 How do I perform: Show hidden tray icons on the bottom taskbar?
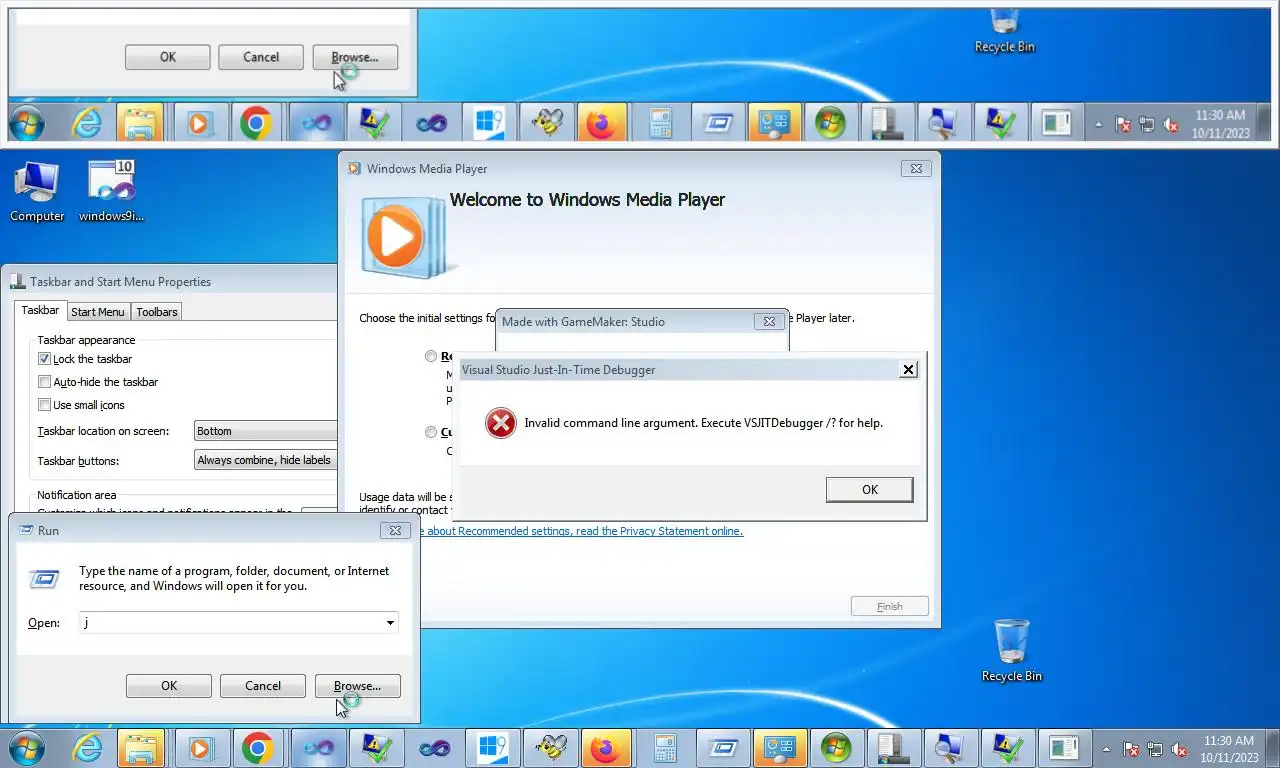point(1106,749)
